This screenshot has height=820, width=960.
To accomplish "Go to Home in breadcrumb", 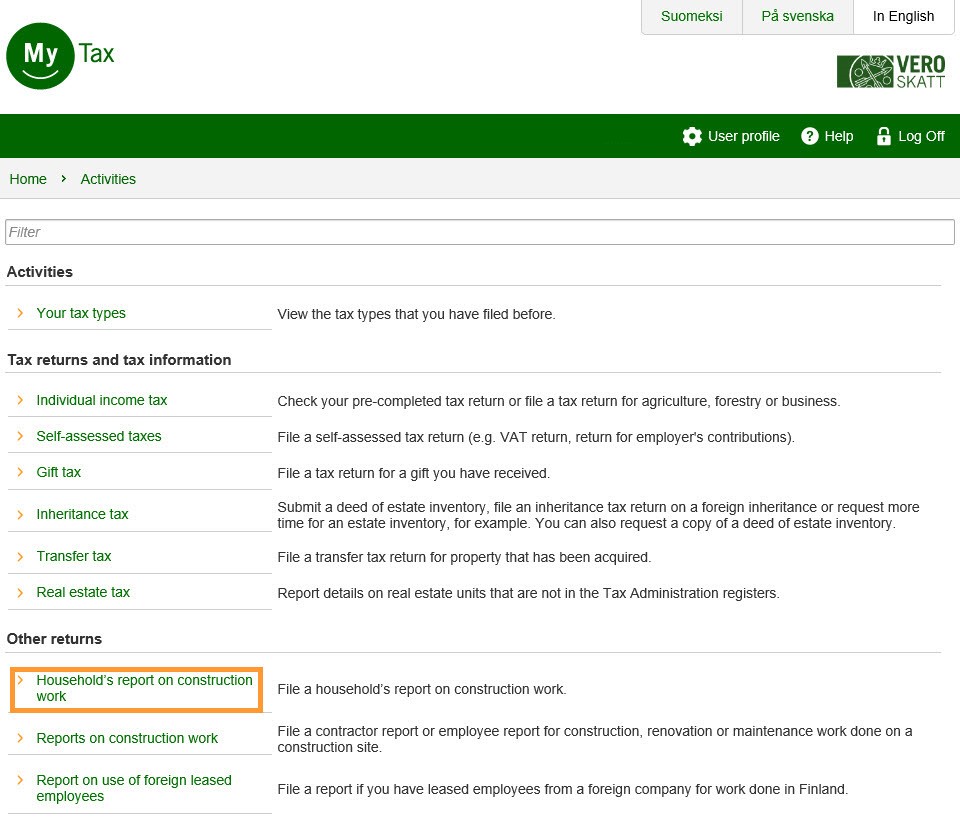I will (x=28, y=179).
